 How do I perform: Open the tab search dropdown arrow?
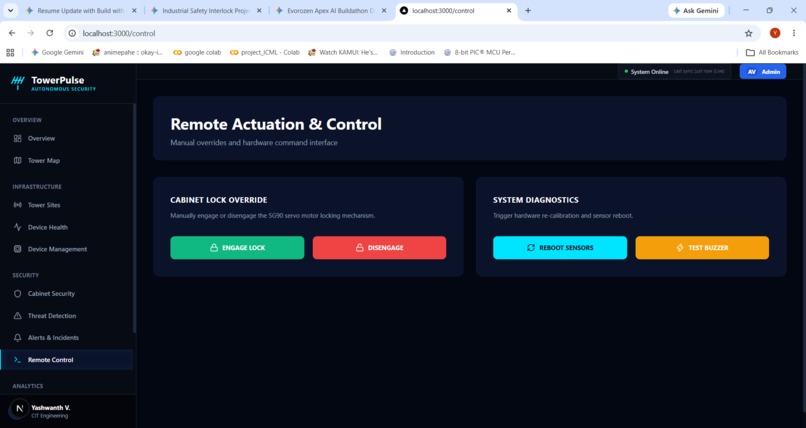click(x=10, y=10)
